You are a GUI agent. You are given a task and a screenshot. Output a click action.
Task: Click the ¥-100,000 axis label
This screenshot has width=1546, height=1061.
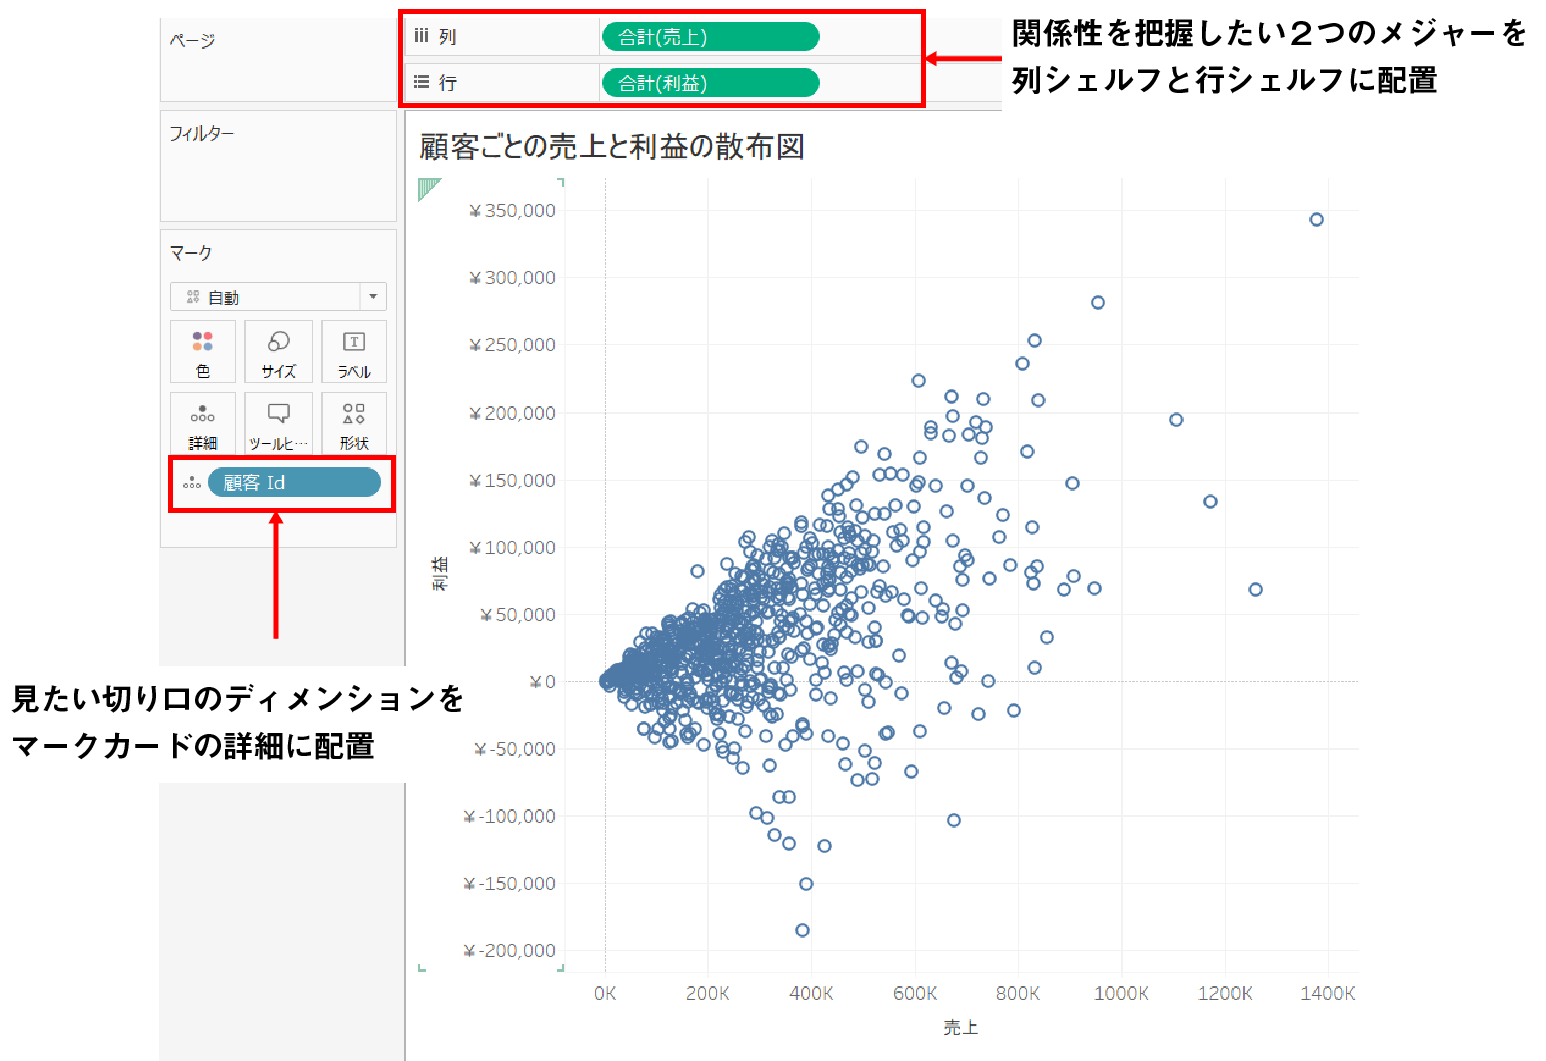point(510,817)
